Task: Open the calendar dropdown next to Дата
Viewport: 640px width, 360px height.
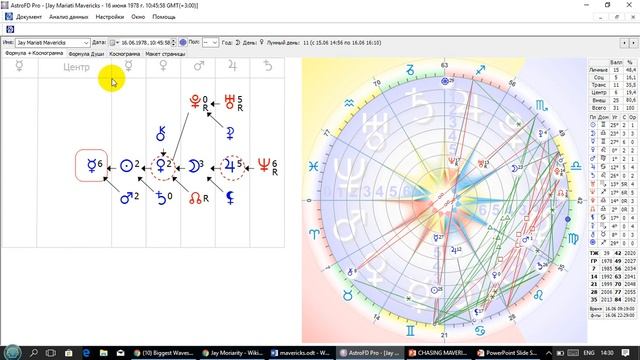Action: pyautogui.click(x=114, y=42)
